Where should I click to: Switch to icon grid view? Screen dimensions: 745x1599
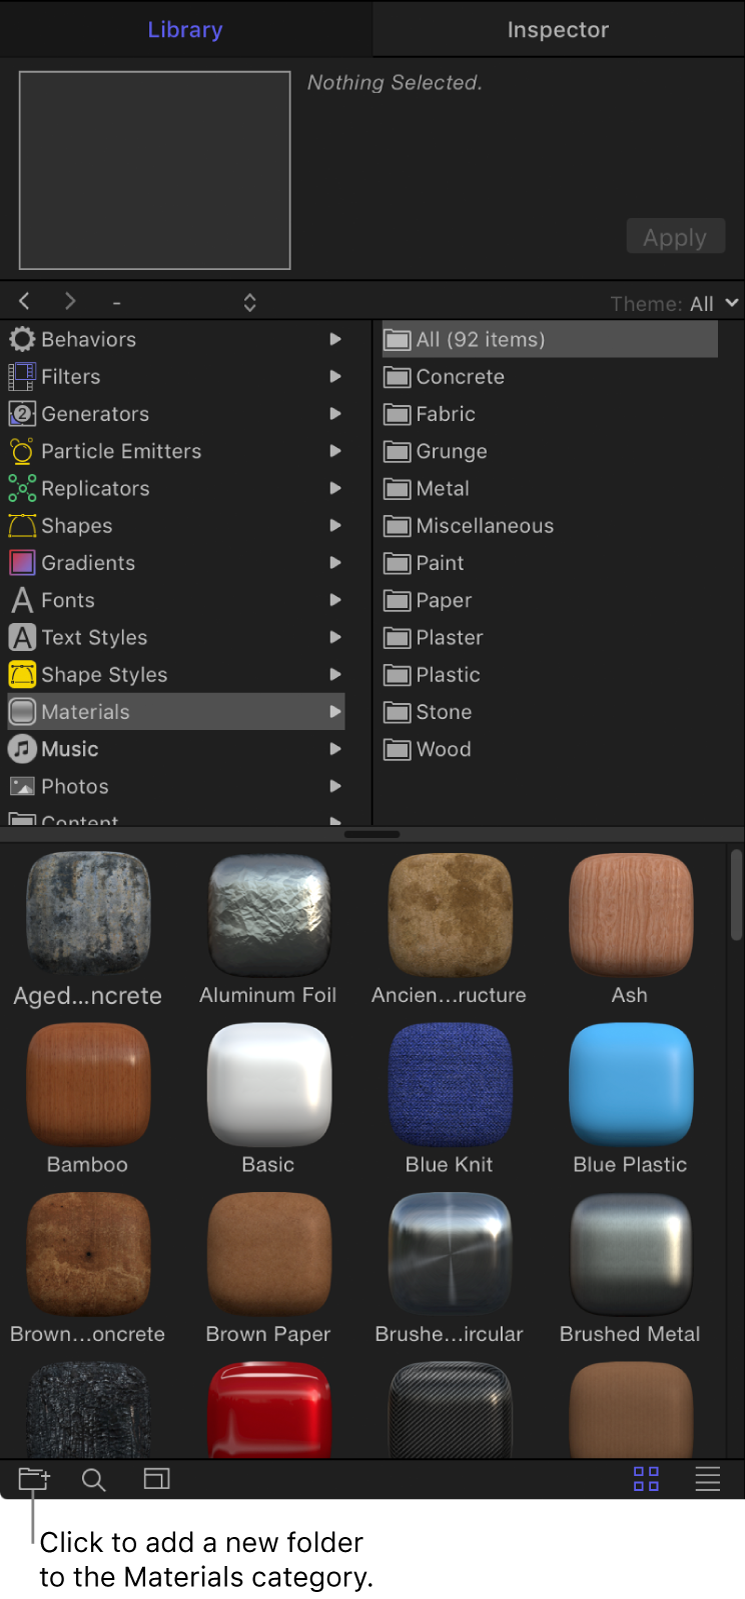coord(646,1479)
